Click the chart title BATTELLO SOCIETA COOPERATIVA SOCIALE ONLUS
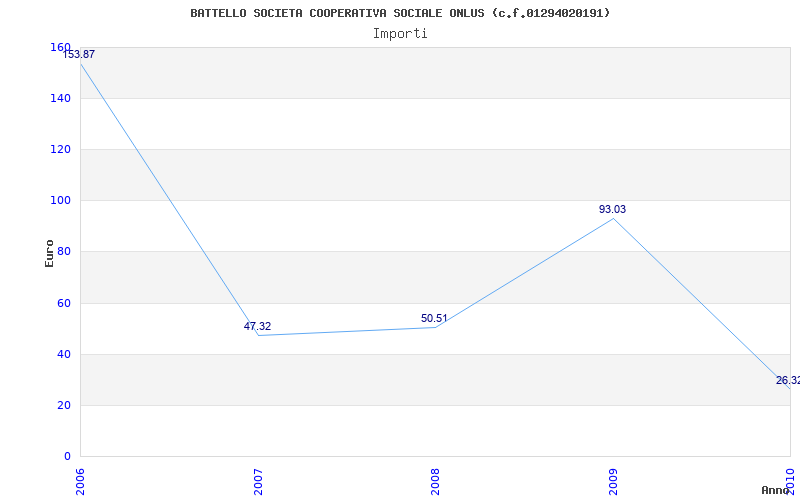 400,13
